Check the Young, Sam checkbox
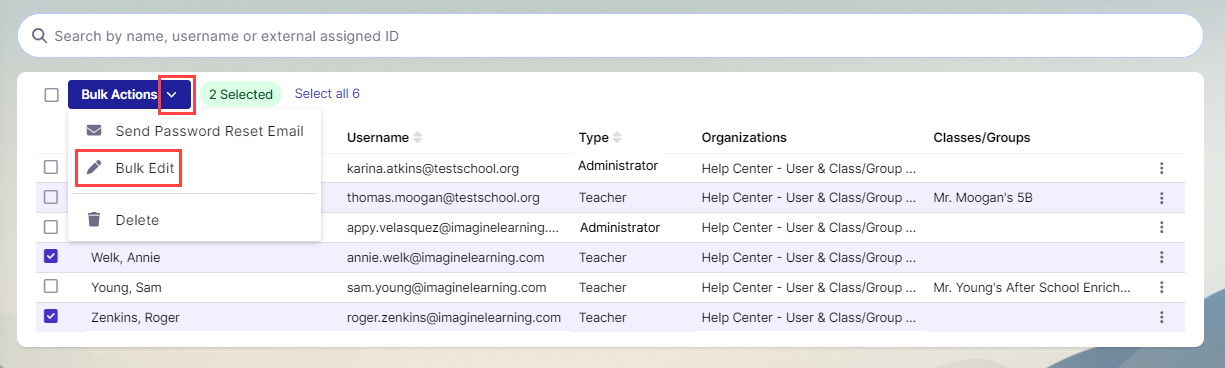The height and width of the screenshot is (368, 1225). pyautogui.click(x=51, y=286)
